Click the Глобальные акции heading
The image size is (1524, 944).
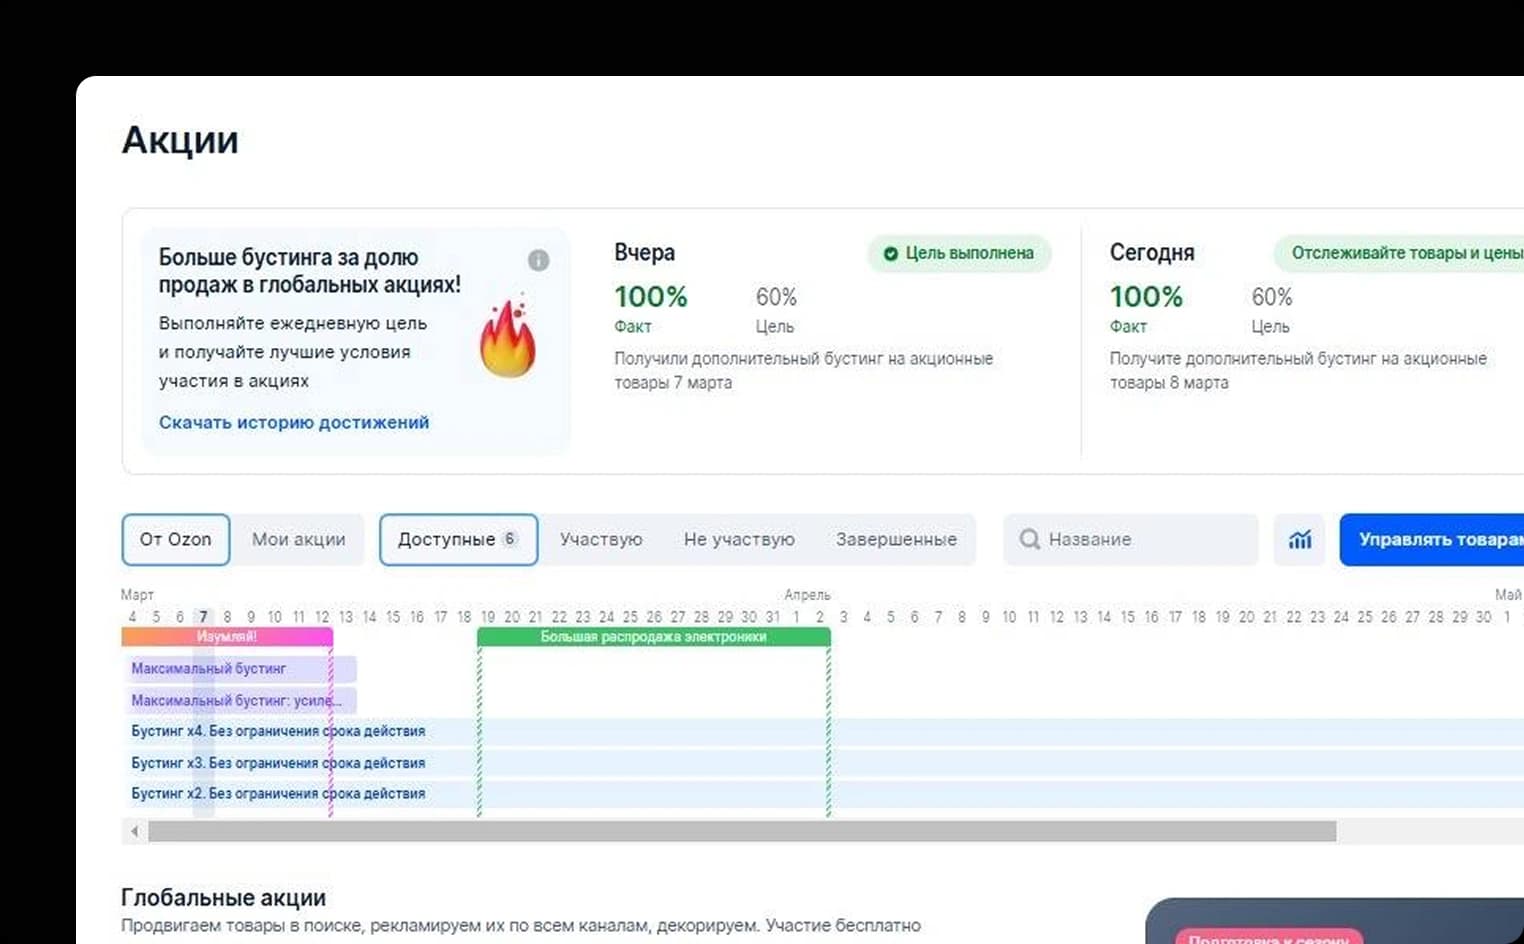223,897
